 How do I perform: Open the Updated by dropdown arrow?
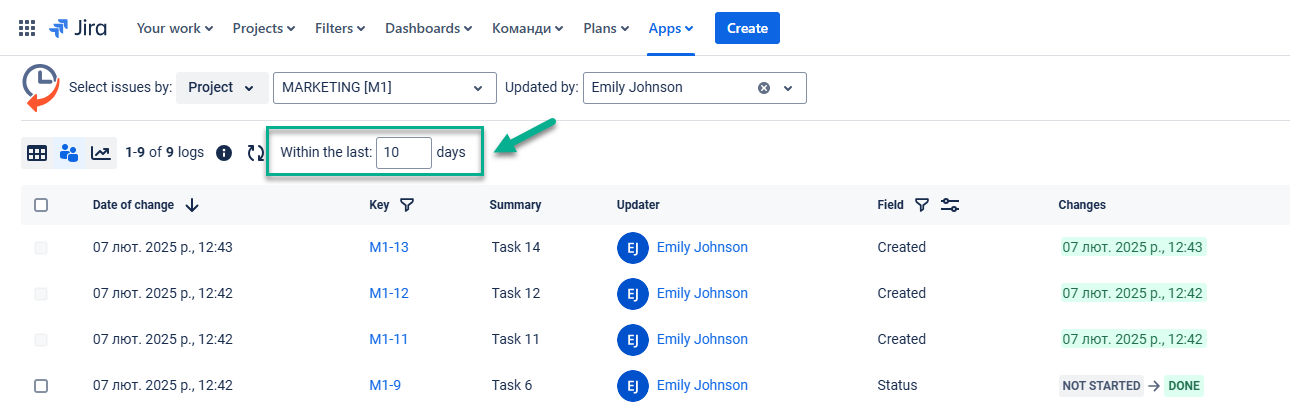(788, 88)
